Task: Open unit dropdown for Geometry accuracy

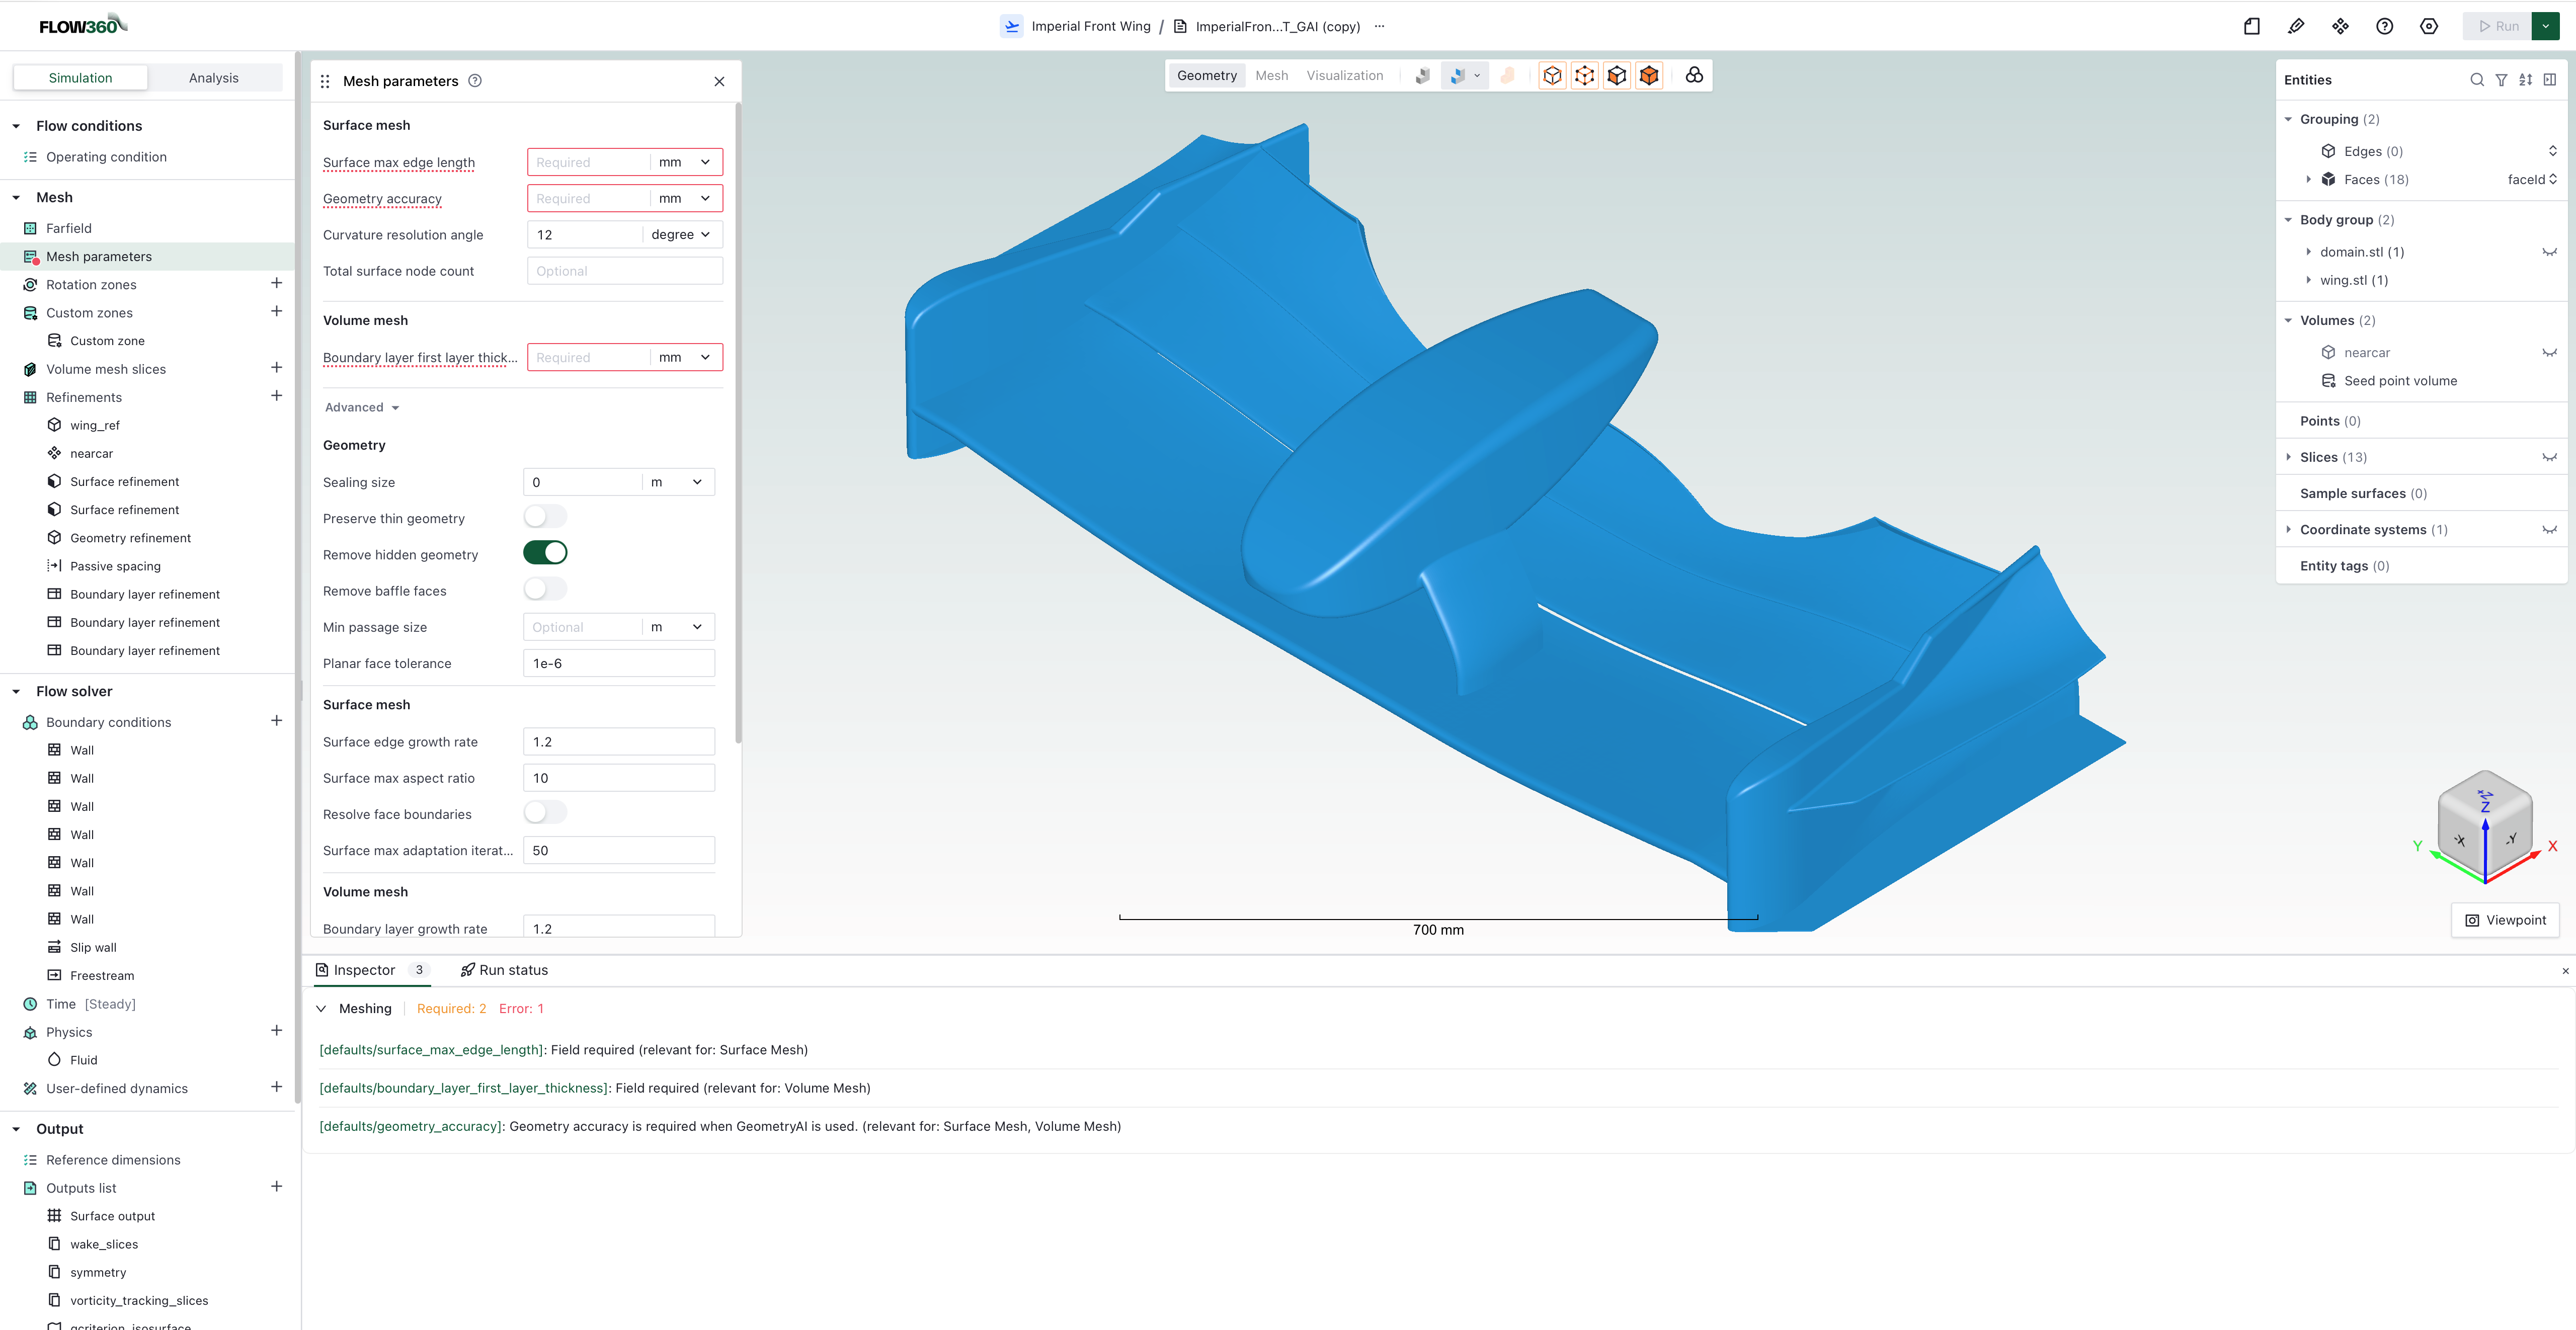Action: [685, 198]
